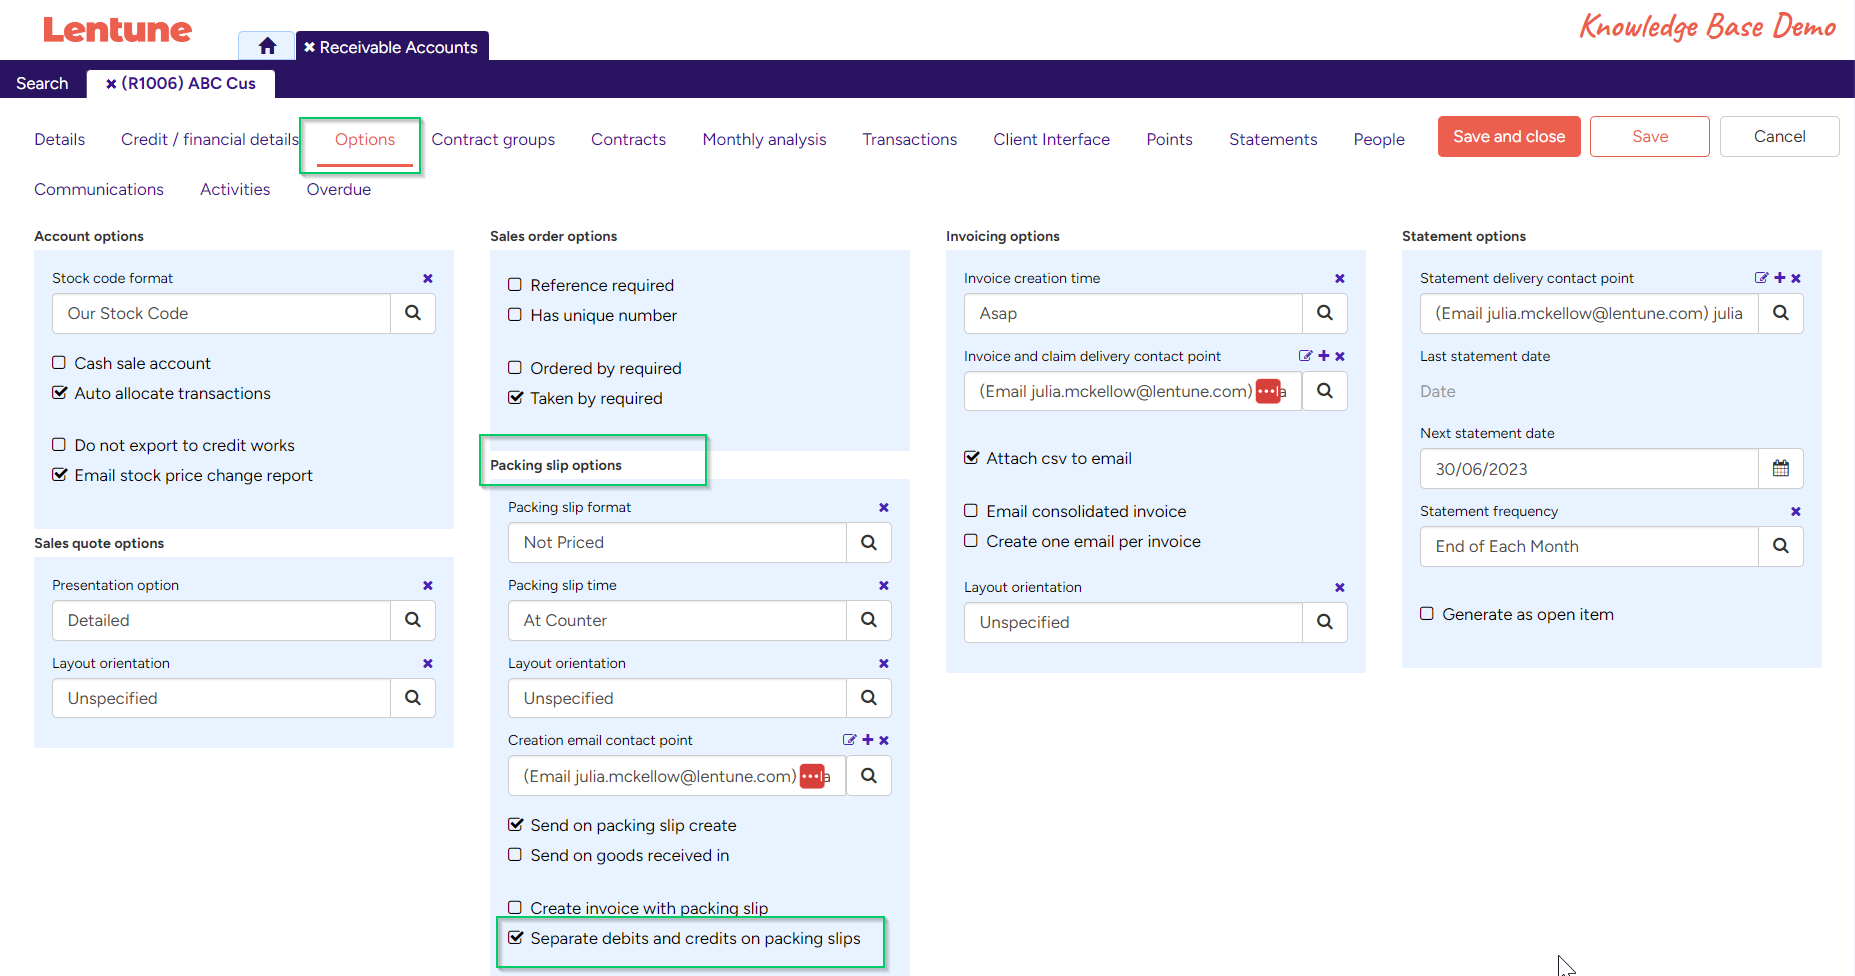
Task: Search Invoice and claim delivery contact
Action: point(1325,391)
